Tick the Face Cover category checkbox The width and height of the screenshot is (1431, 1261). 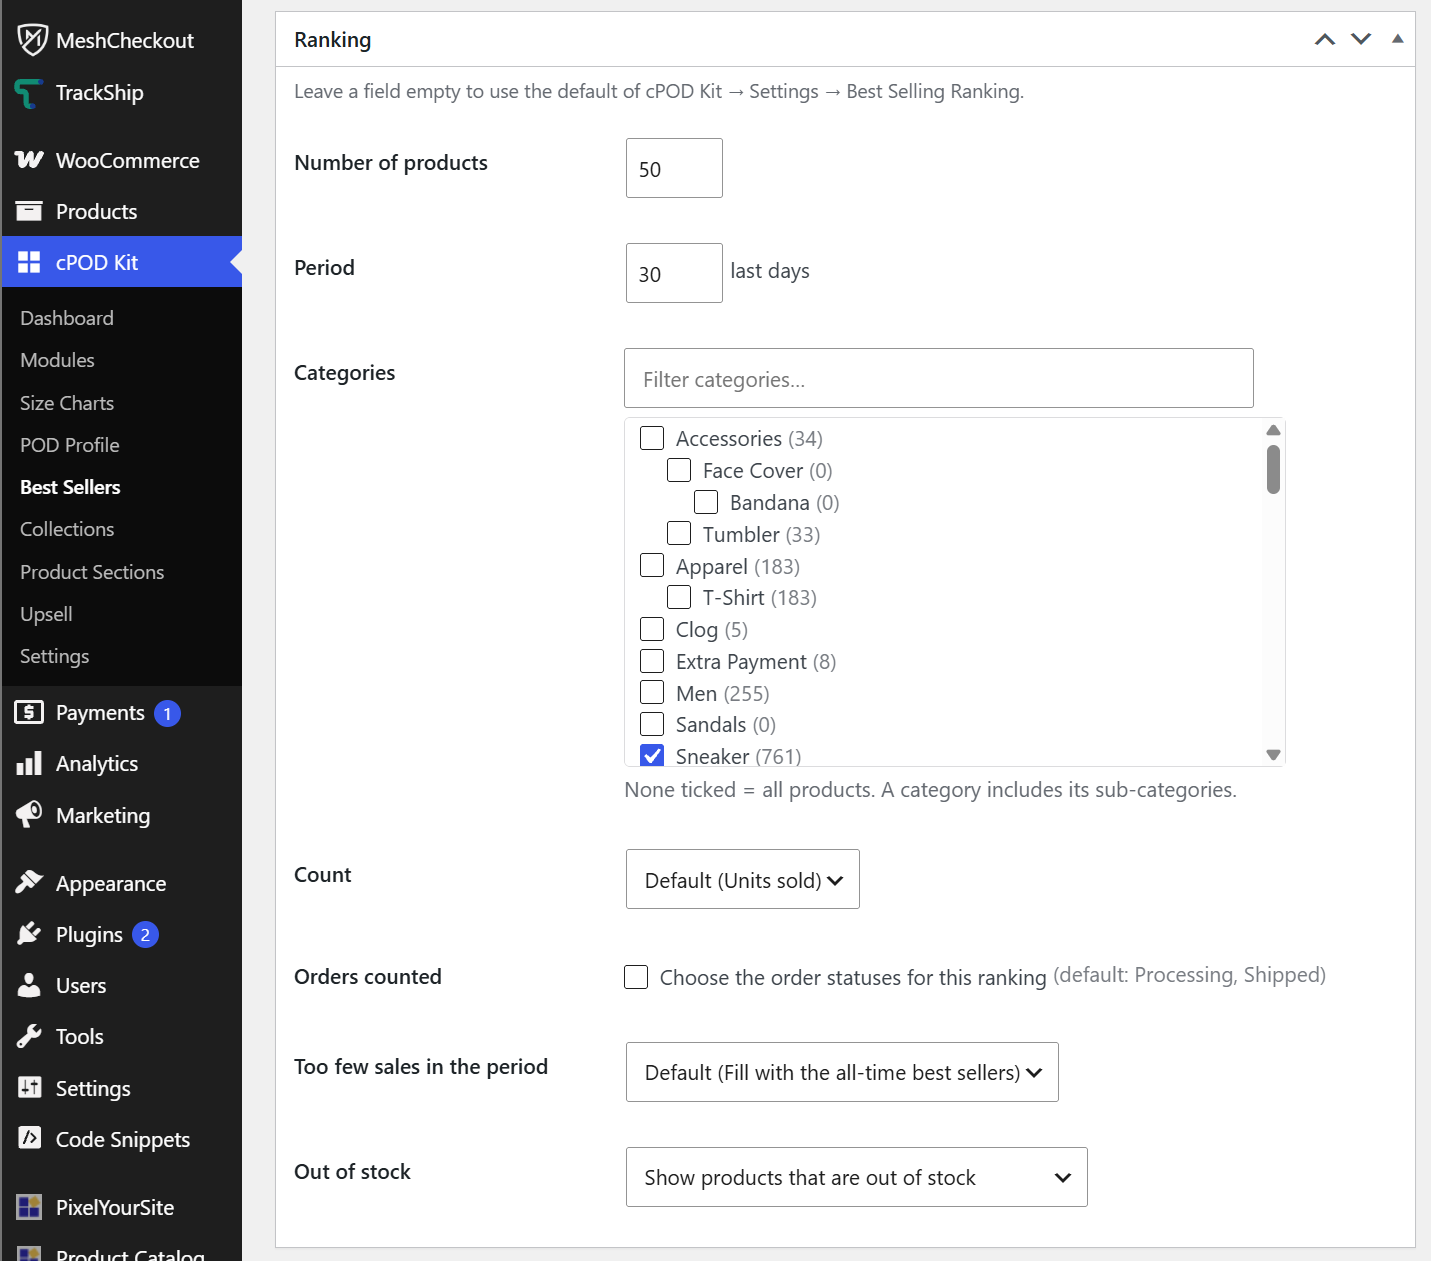click(x=679, y=470)
